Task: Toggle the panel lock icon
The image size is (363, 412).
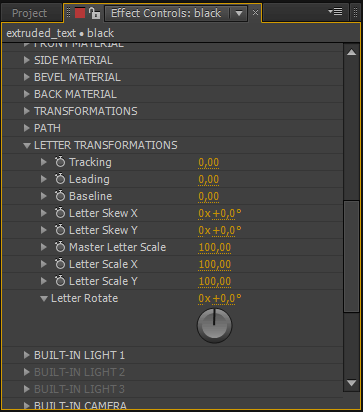Action: click(94, 13)
